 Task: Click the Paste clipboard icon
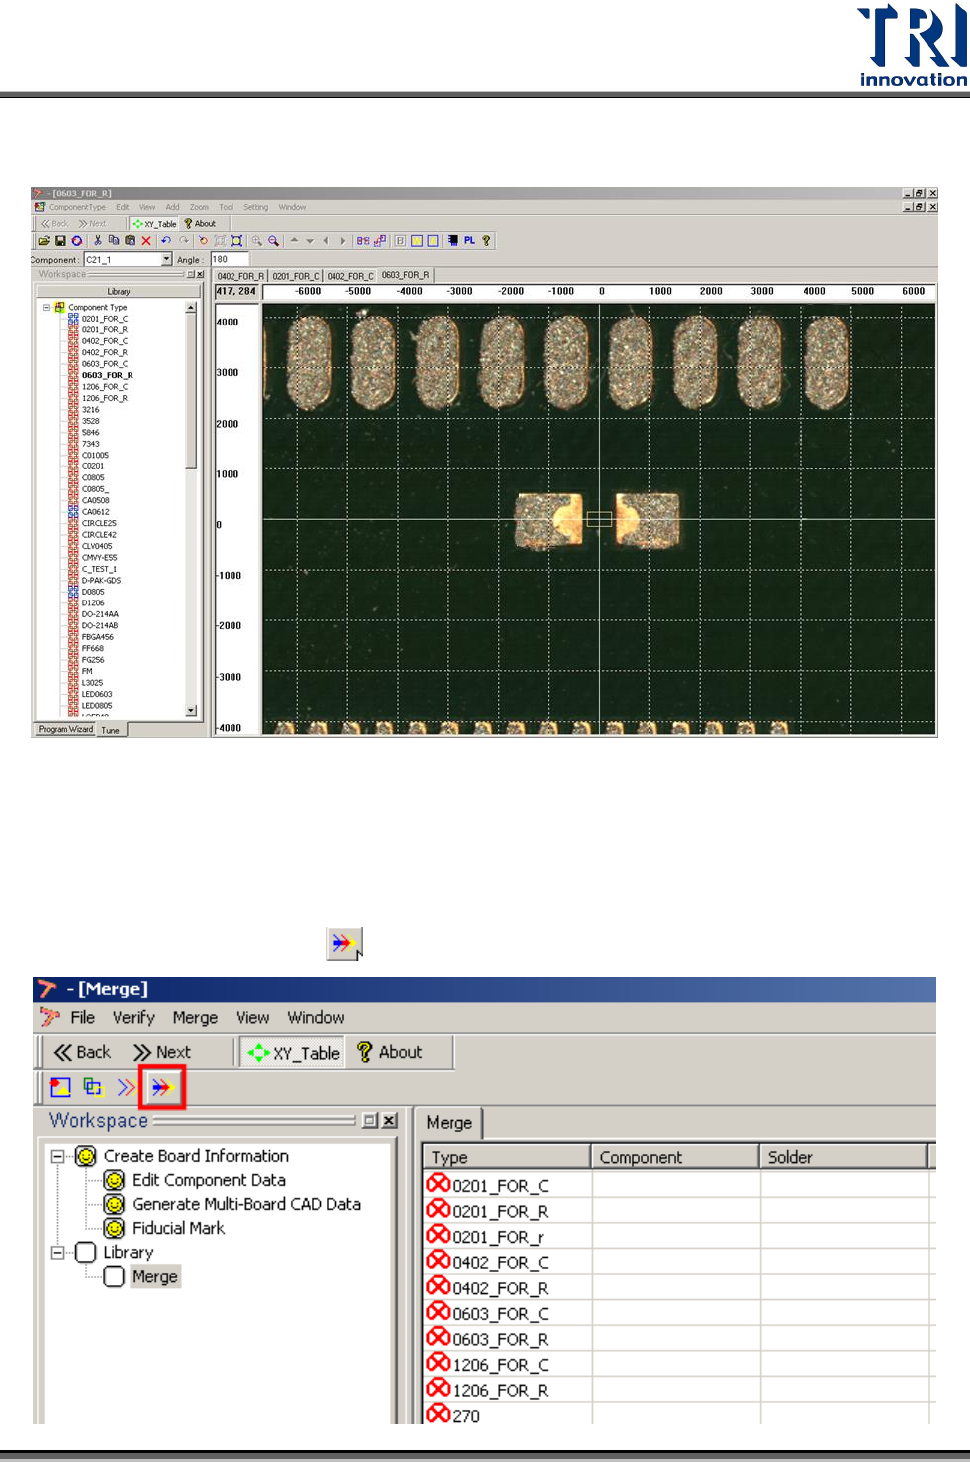click(x=130, y=241)
